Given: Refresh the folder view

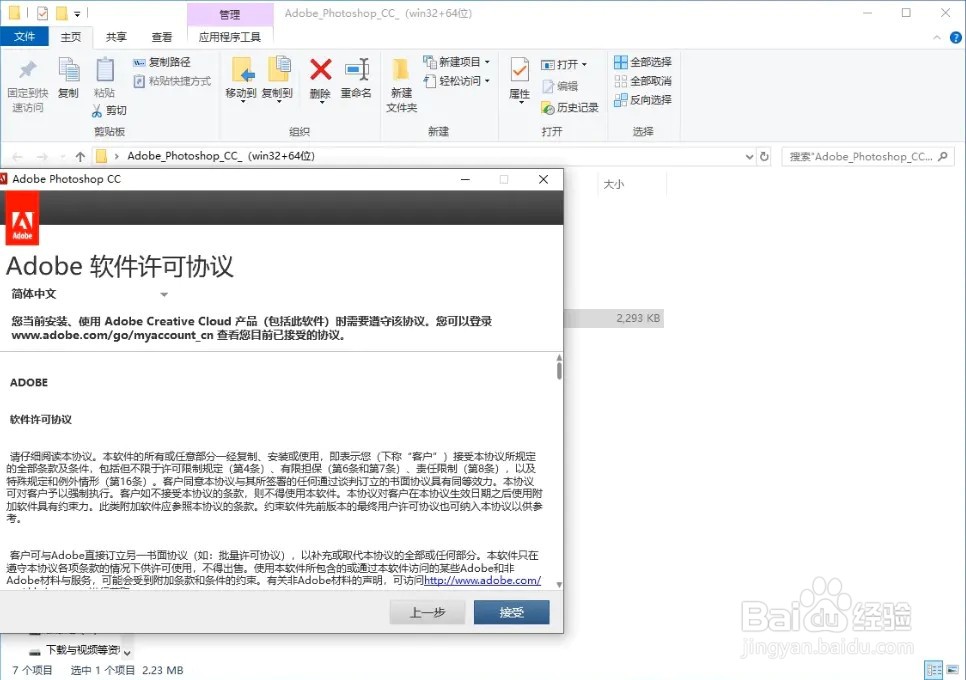Looking at the screenshot, I should 765,156.
